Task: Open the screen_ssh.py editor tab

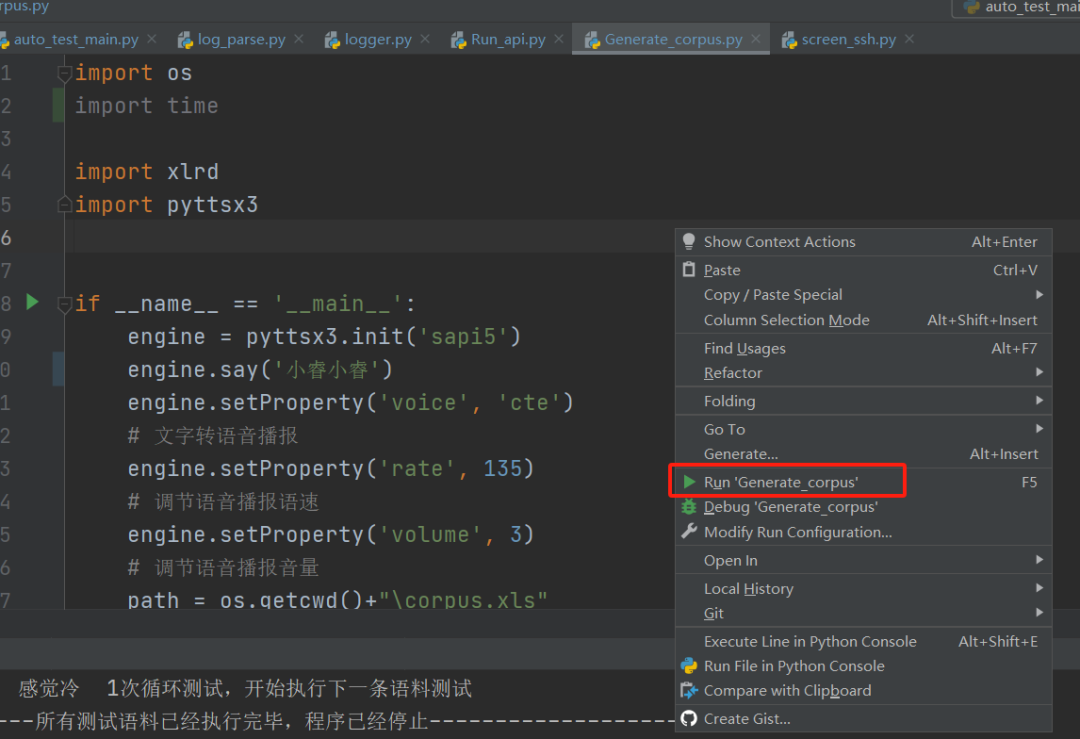Action: click(x=849, y=39)
